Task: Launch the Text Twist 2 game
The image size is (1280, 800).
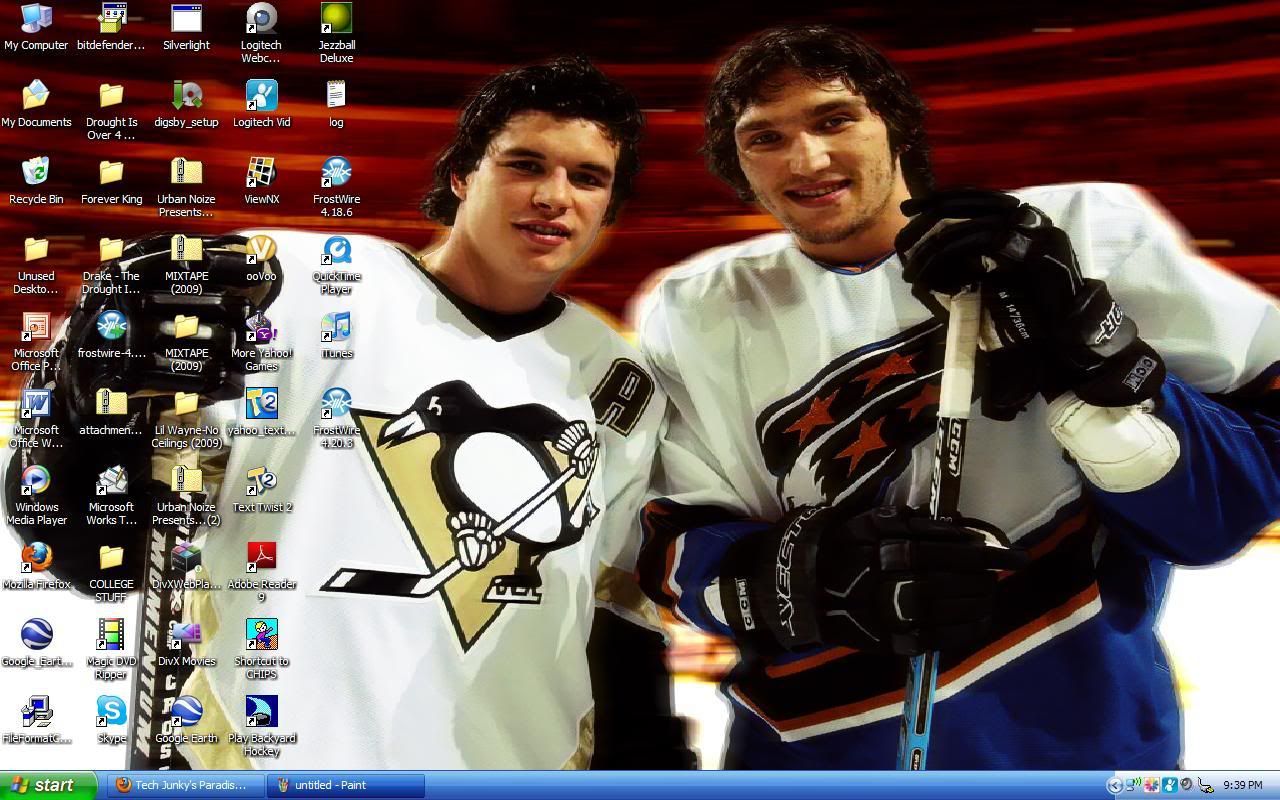Action: (x=261, y=490)
